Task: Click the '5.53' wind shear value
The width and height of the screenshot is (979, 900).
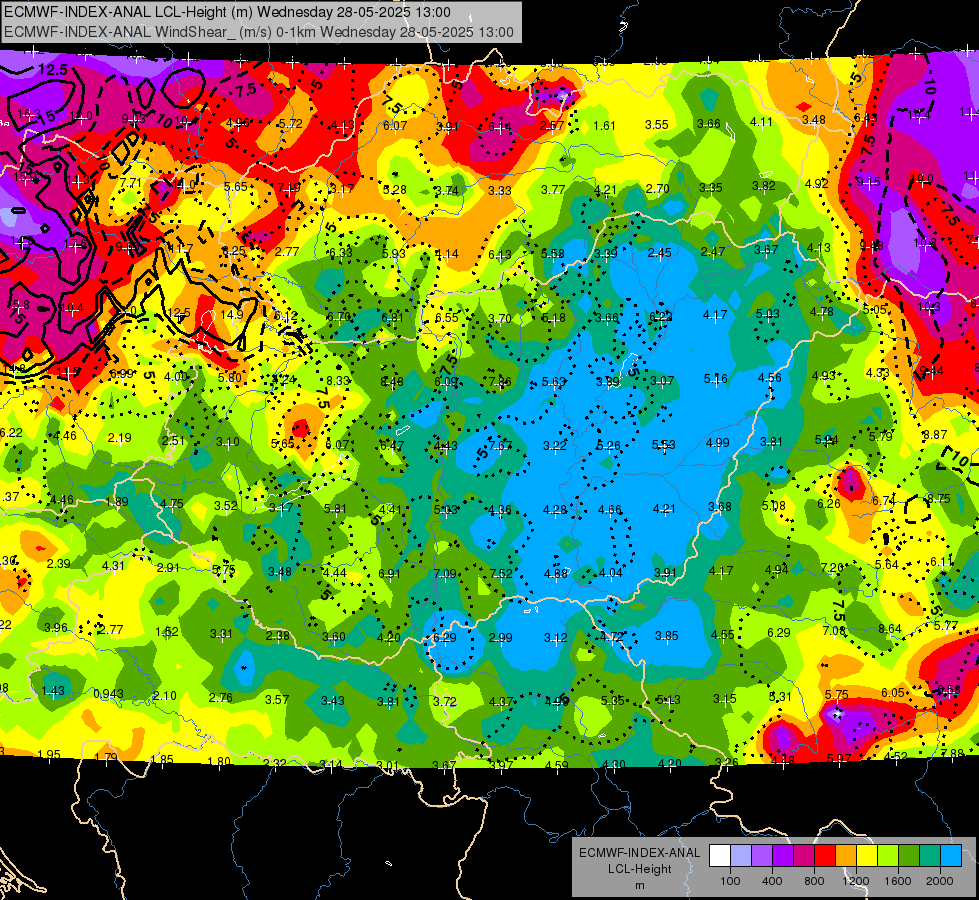Action: click(x=664, y=445)
